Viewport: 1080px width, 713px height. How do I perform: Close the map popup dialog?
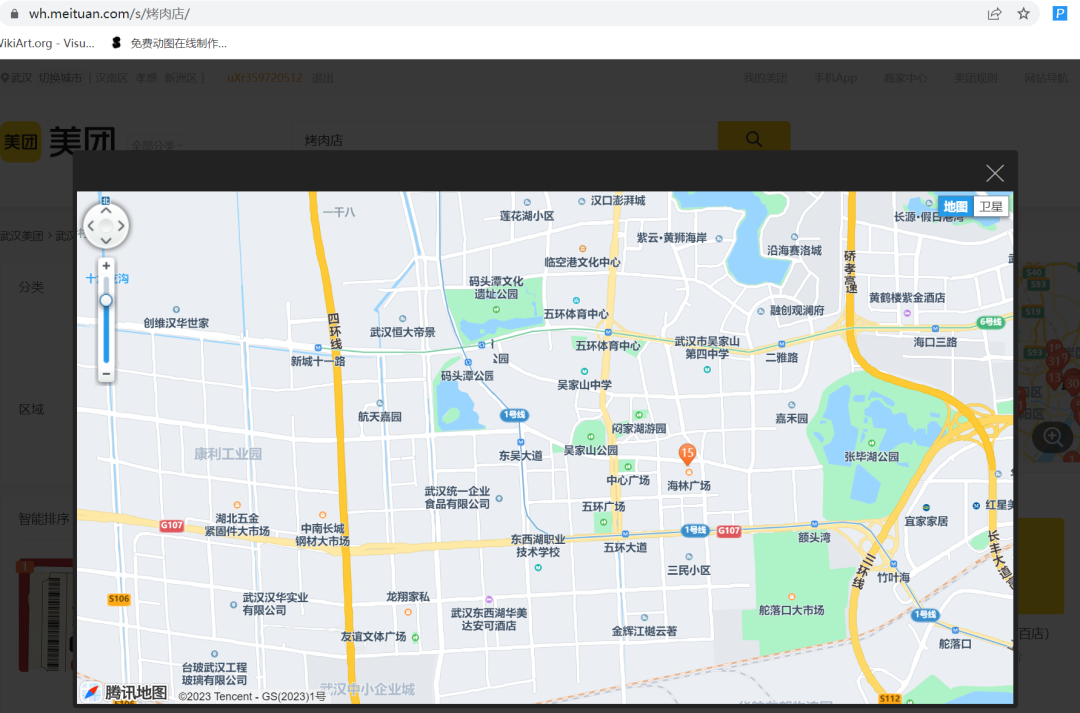point(995,173)
